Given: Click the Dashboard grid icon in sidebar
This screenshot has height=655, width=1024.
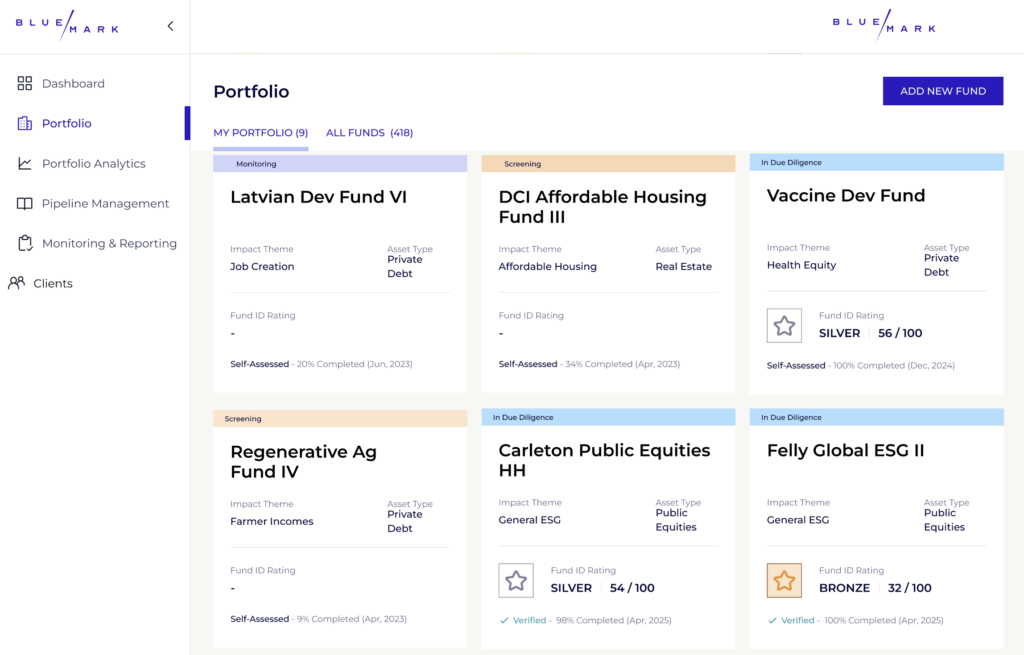Looking at the screenshot, I should coord(25,84).
